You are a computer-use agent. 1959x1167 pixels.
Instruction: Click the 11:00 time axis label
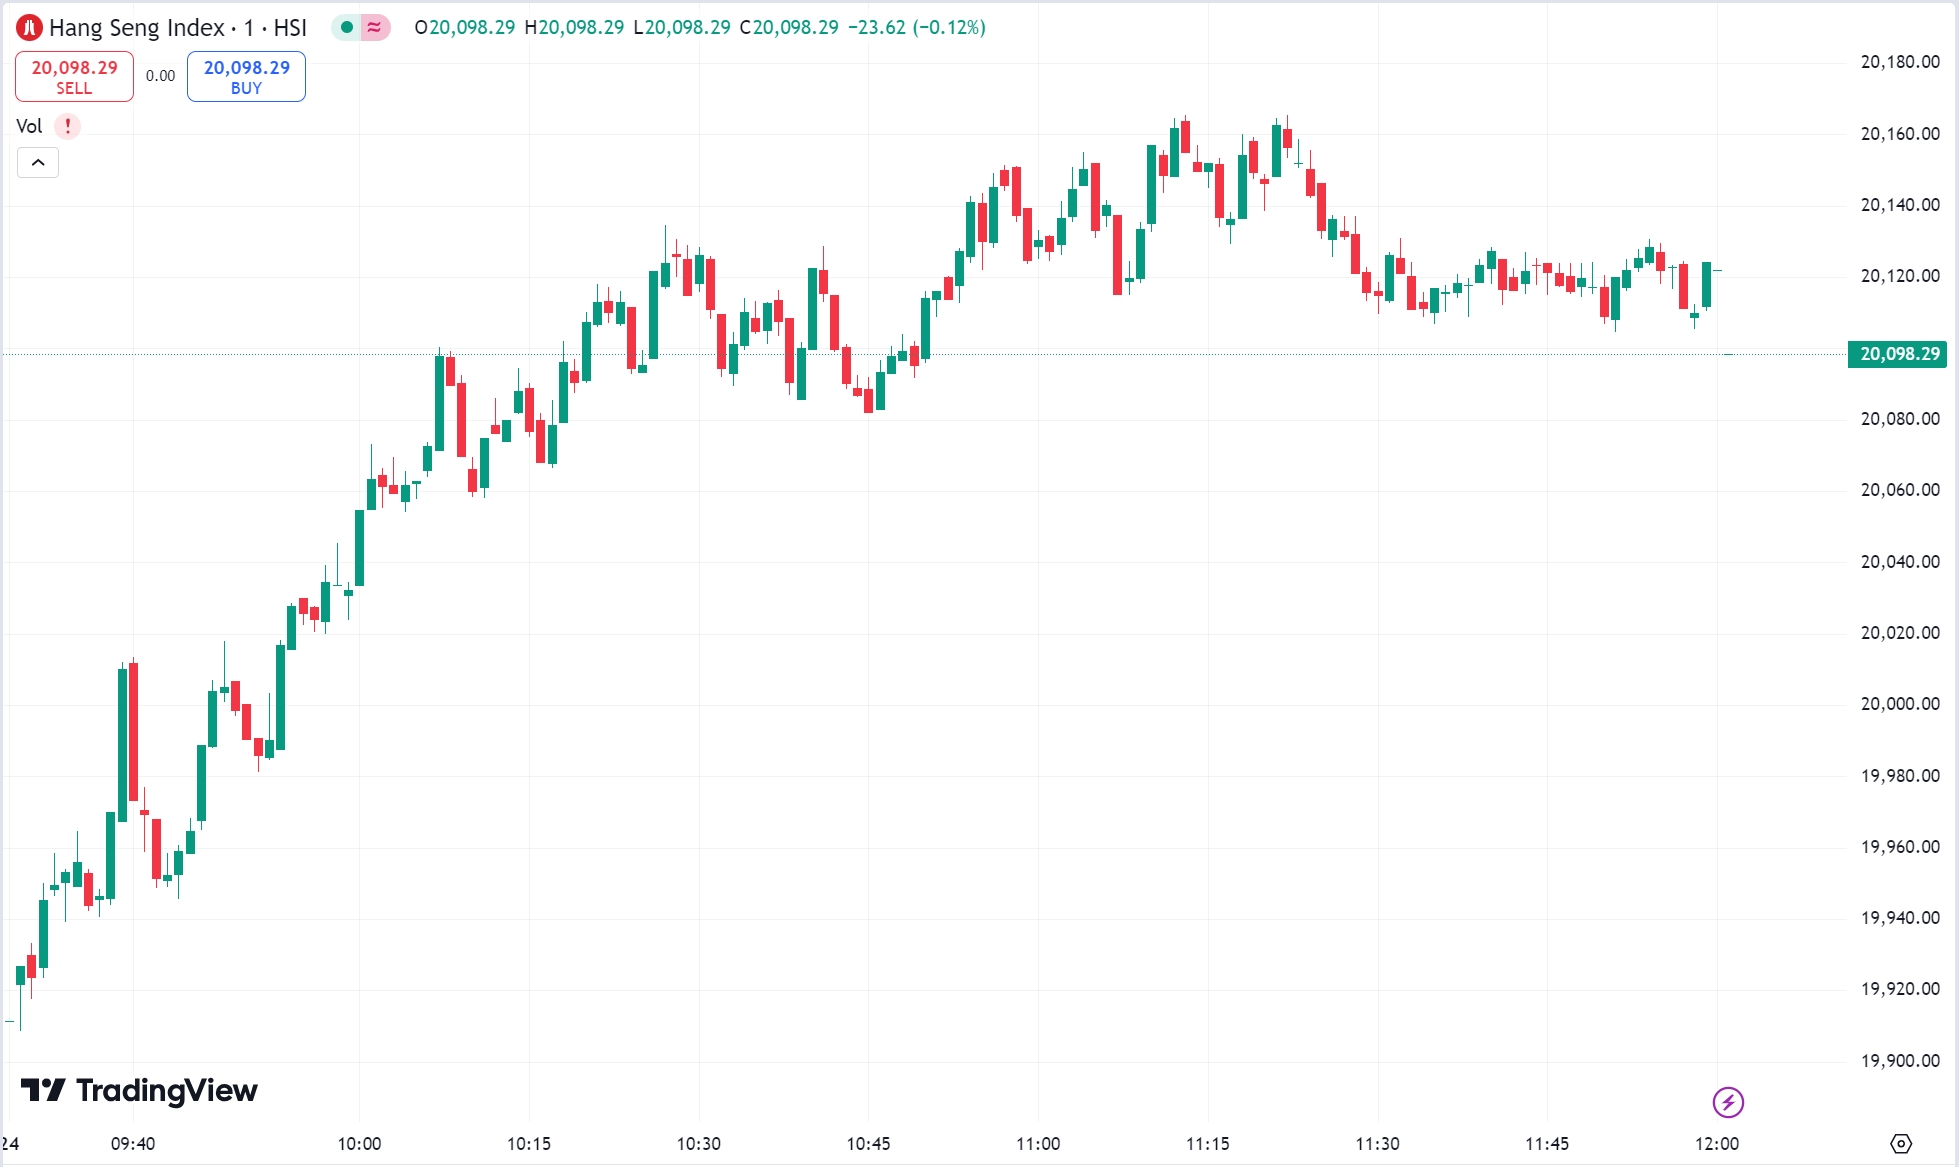[1038, 1143]
